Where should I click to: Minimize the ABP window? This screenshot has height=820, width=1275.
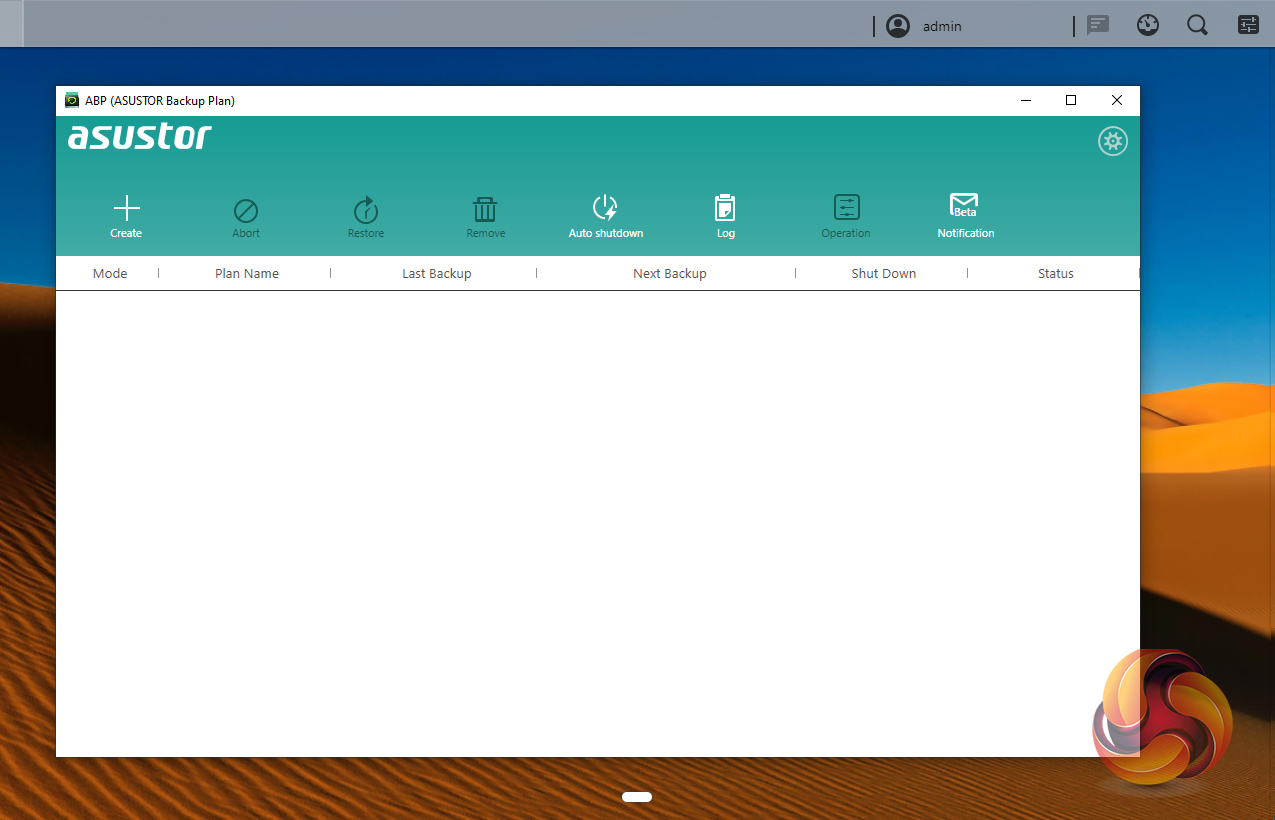1026,100
